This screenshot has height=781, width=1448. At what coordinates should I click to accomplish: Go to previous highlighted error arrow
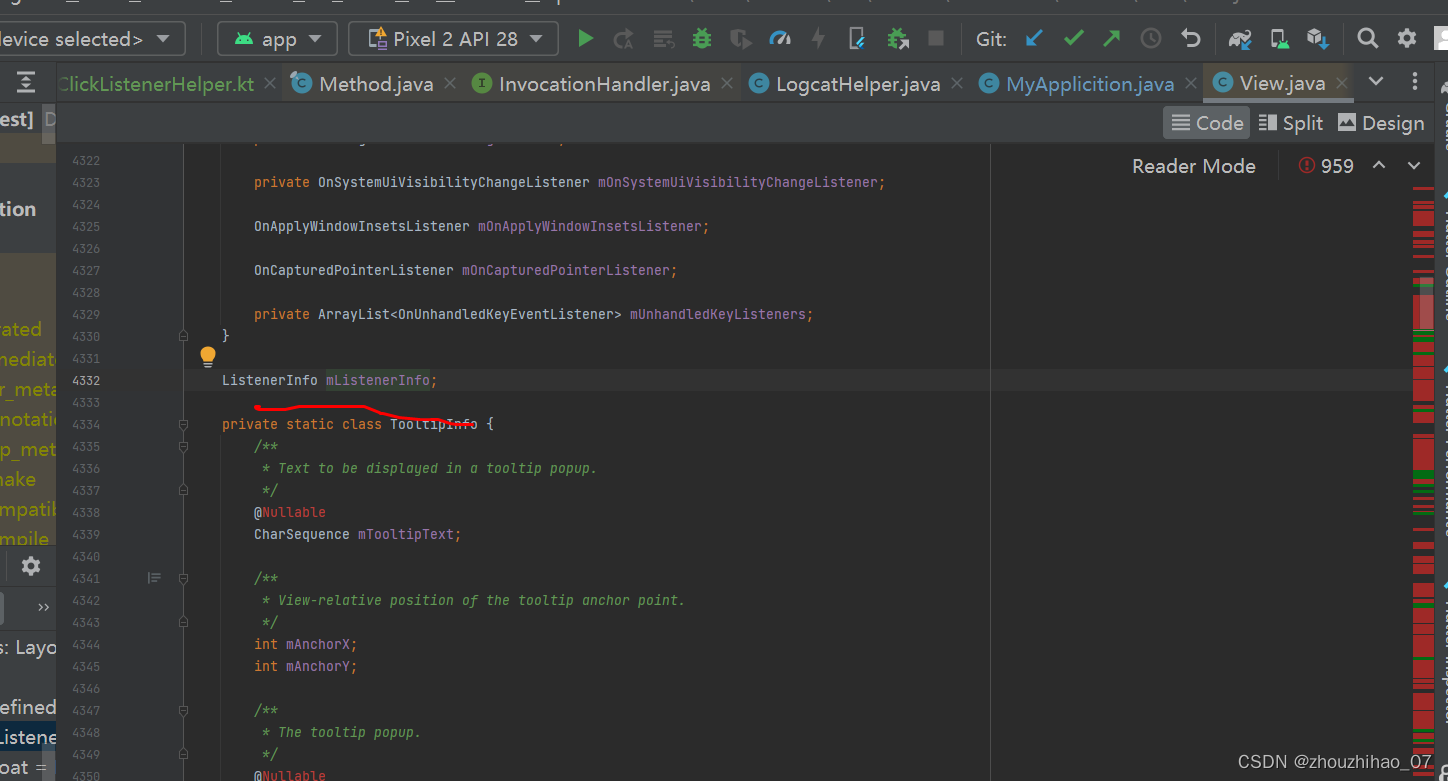(1379, 165)
